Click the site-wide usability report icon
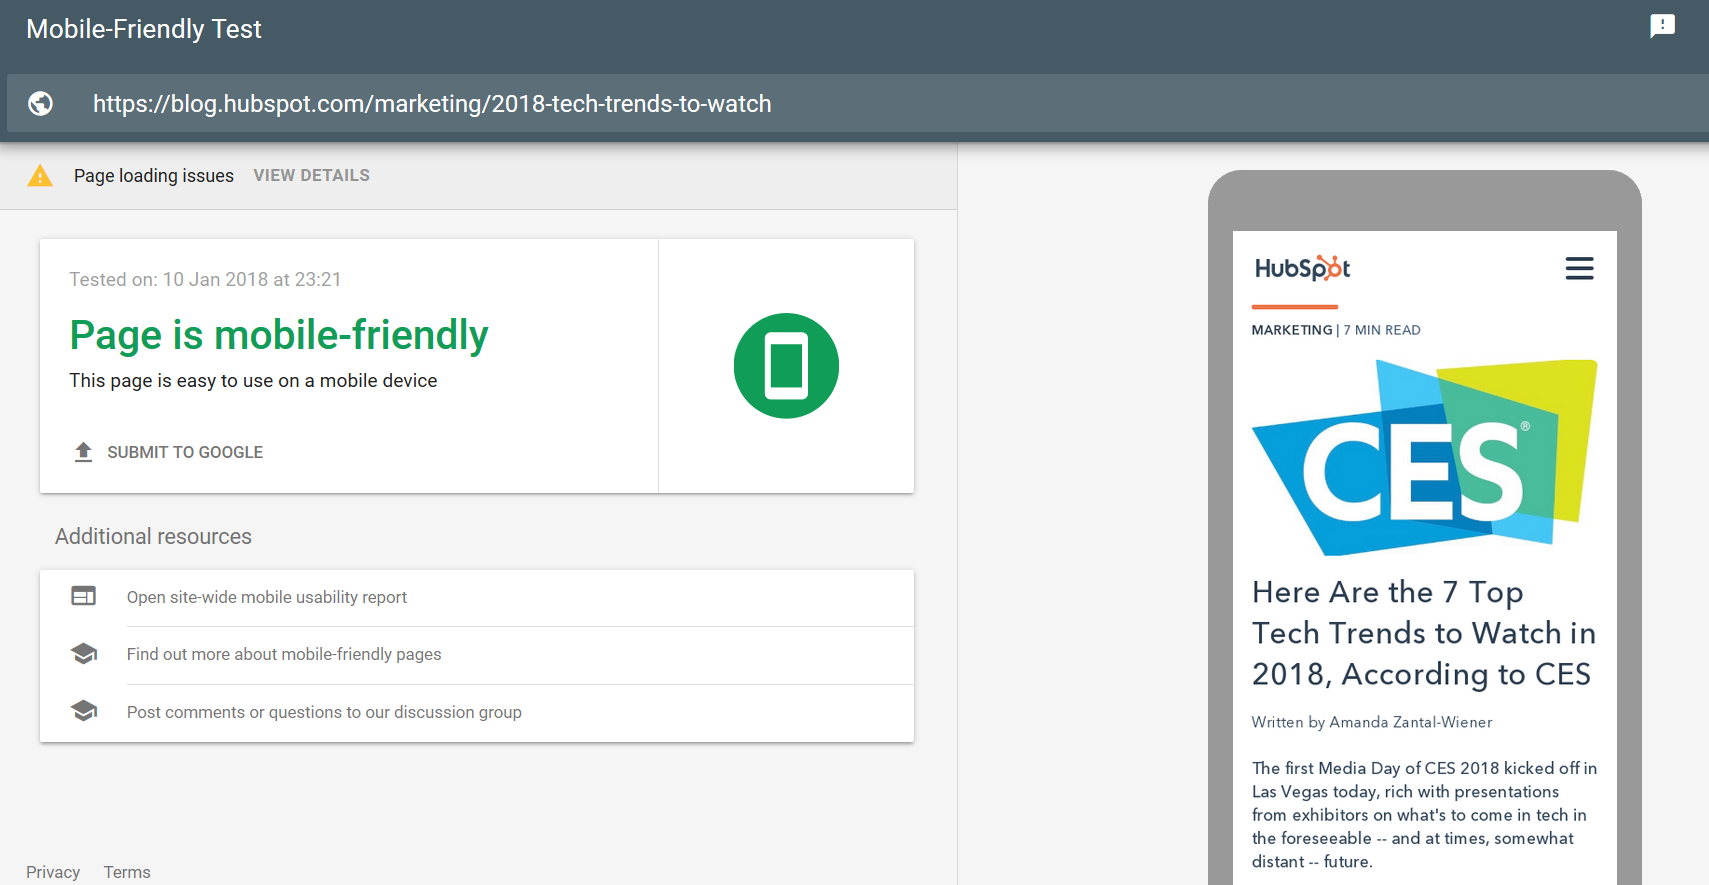Viewport: 1709px width, 885px height. (84, 596)
